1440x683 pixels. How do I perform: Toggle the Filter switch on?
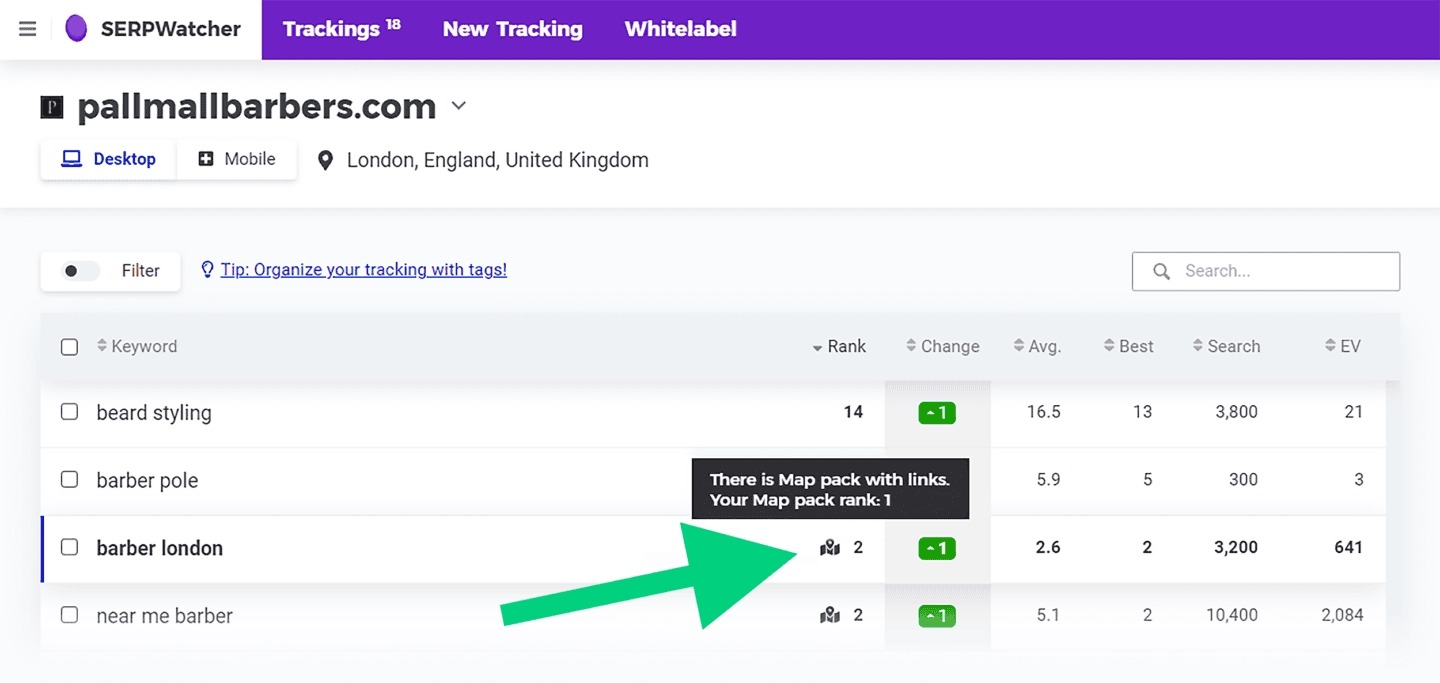click(79, 270)
